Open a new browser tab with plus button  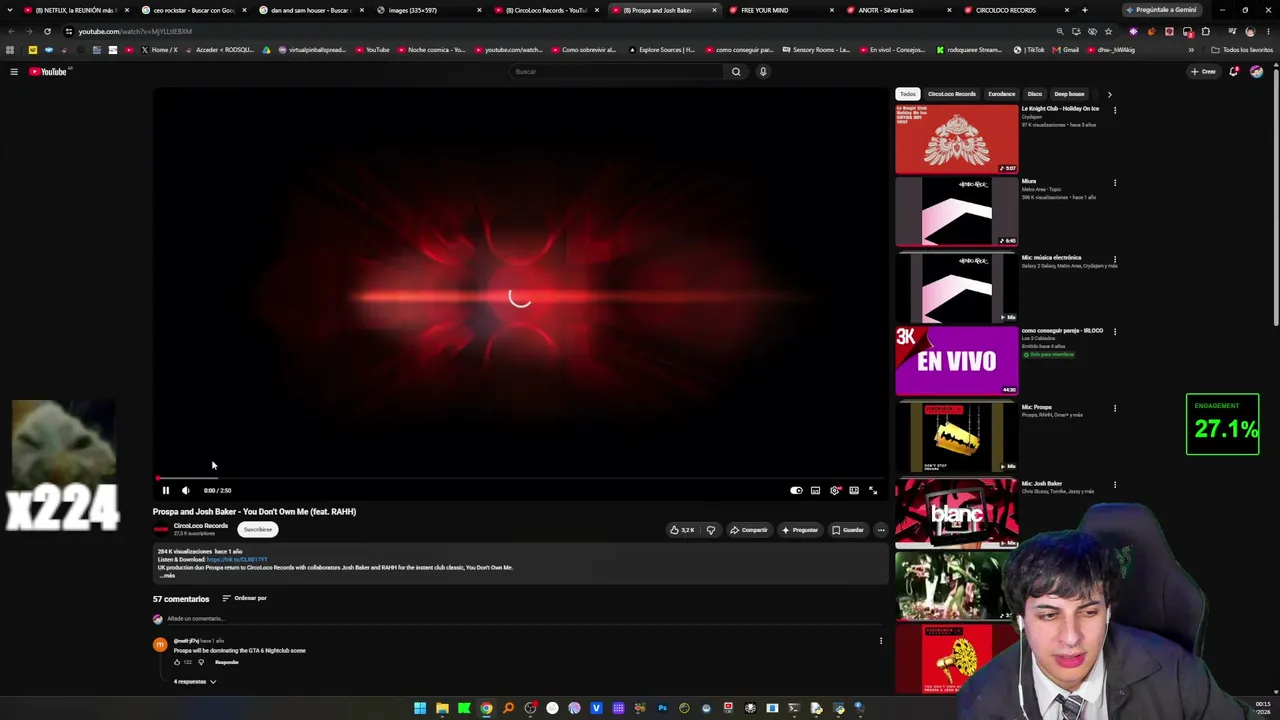point(1084,10)
